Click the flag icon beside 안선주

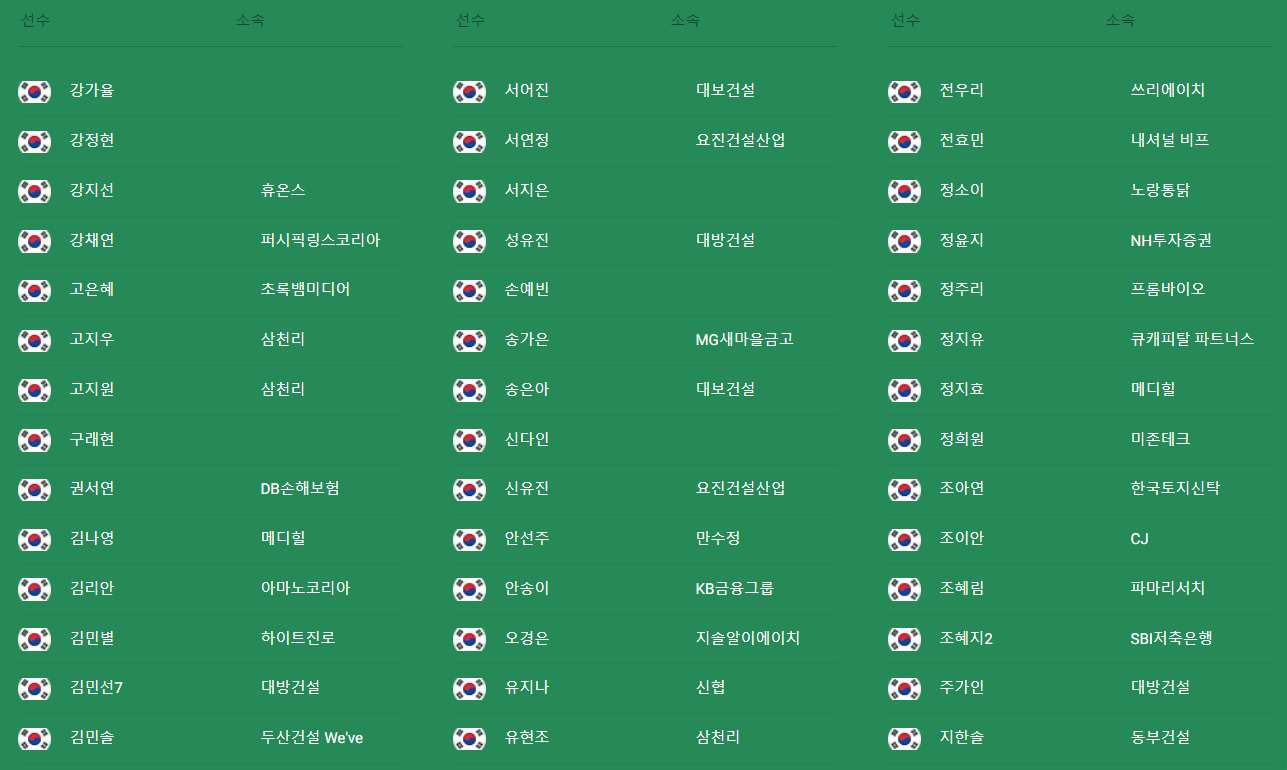click(469, 540)
